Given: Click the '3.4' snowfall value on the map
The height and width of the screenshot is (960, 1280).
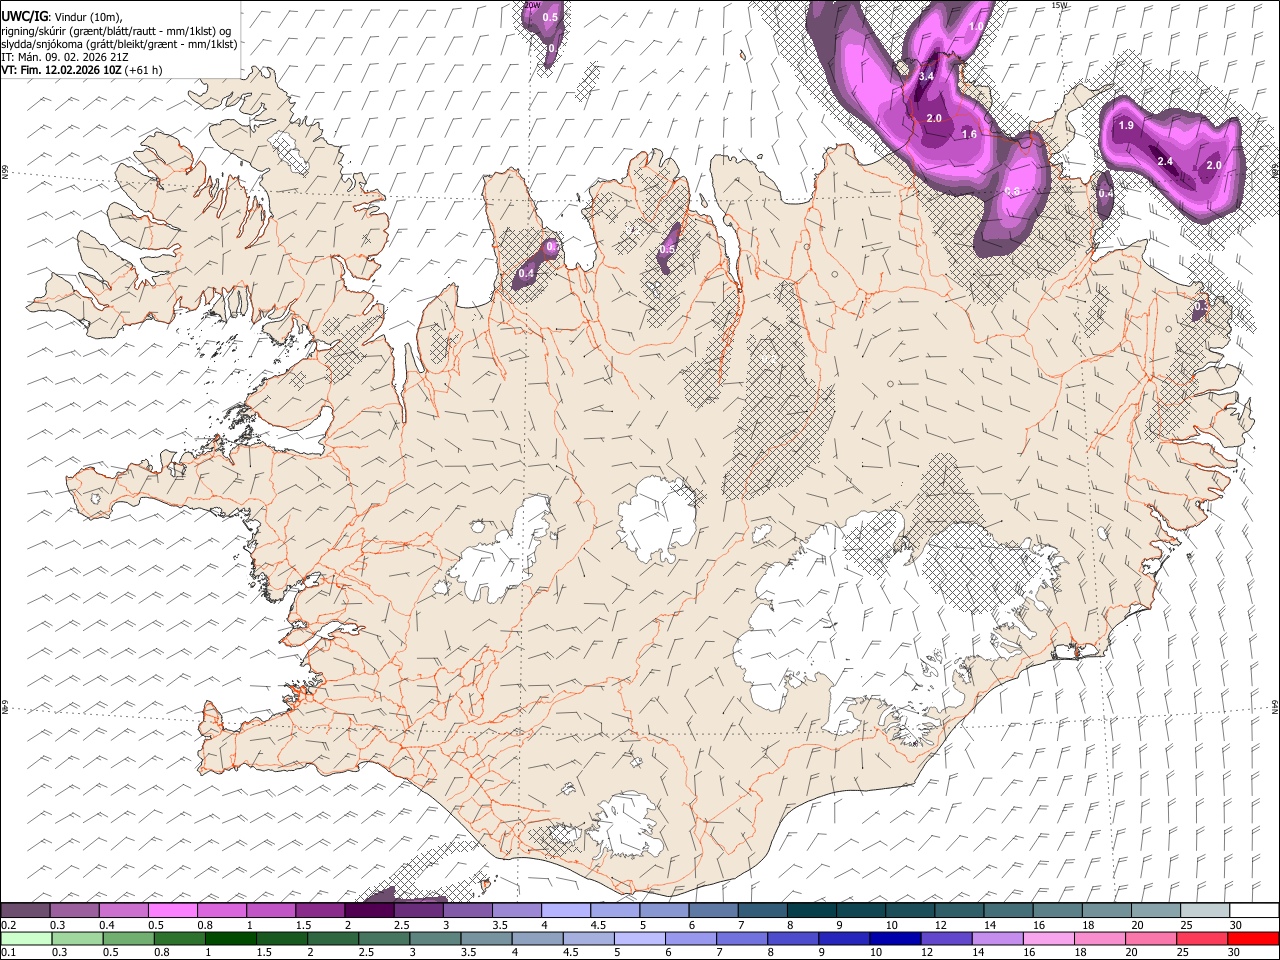Looking at the screenshot, I should pyautogui.click(x=926, y=76).
